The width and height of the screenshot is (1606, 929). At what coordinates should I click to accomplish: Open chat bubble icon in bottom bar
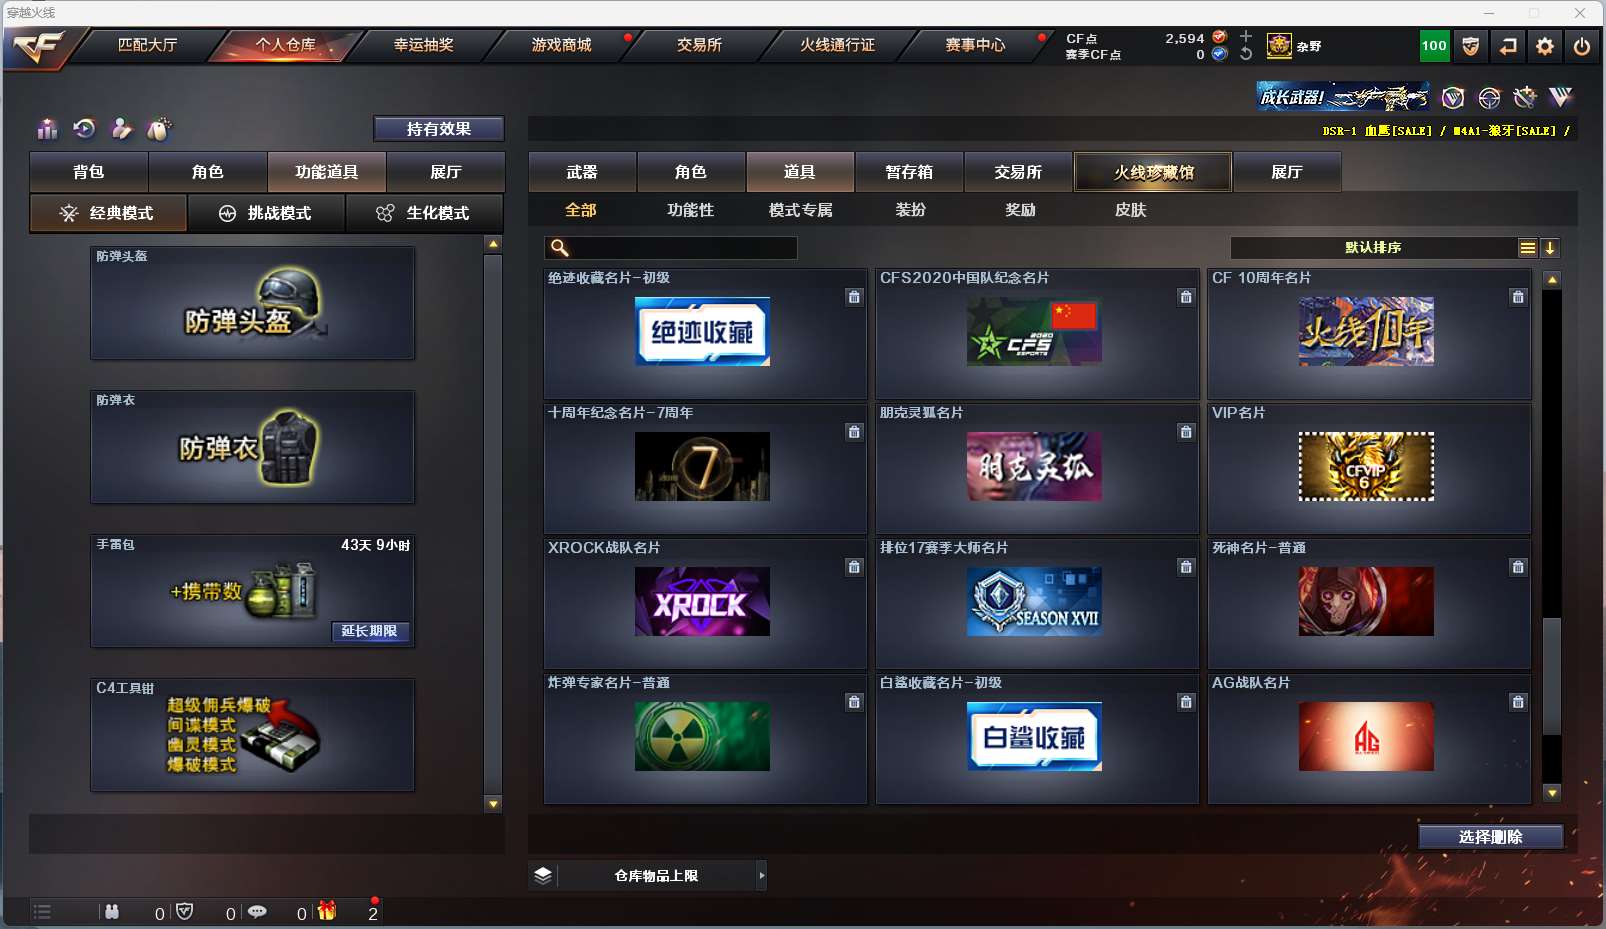pyautogui.click(x=257, y=912)
